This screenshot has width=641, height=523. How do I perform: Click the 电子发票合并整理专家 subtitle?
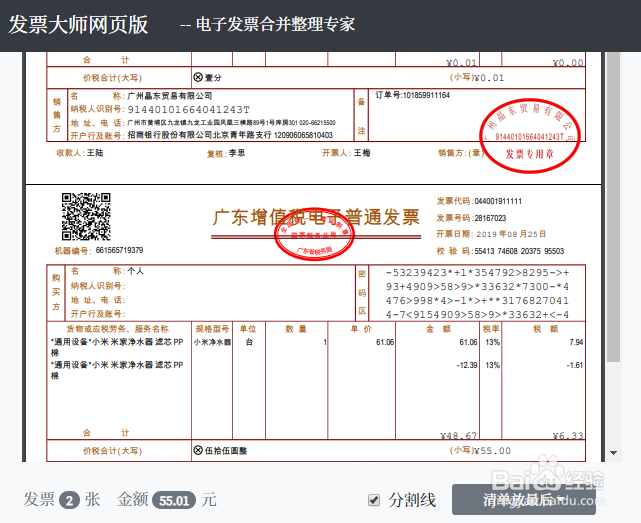click(x=275, y=25)
